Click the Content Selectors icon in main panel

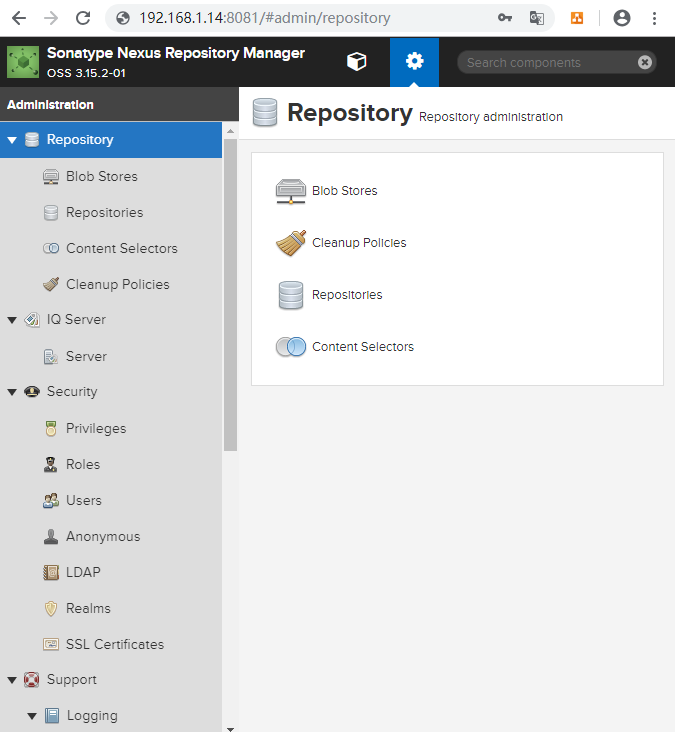pyautogui.click(x=291, y=347)
